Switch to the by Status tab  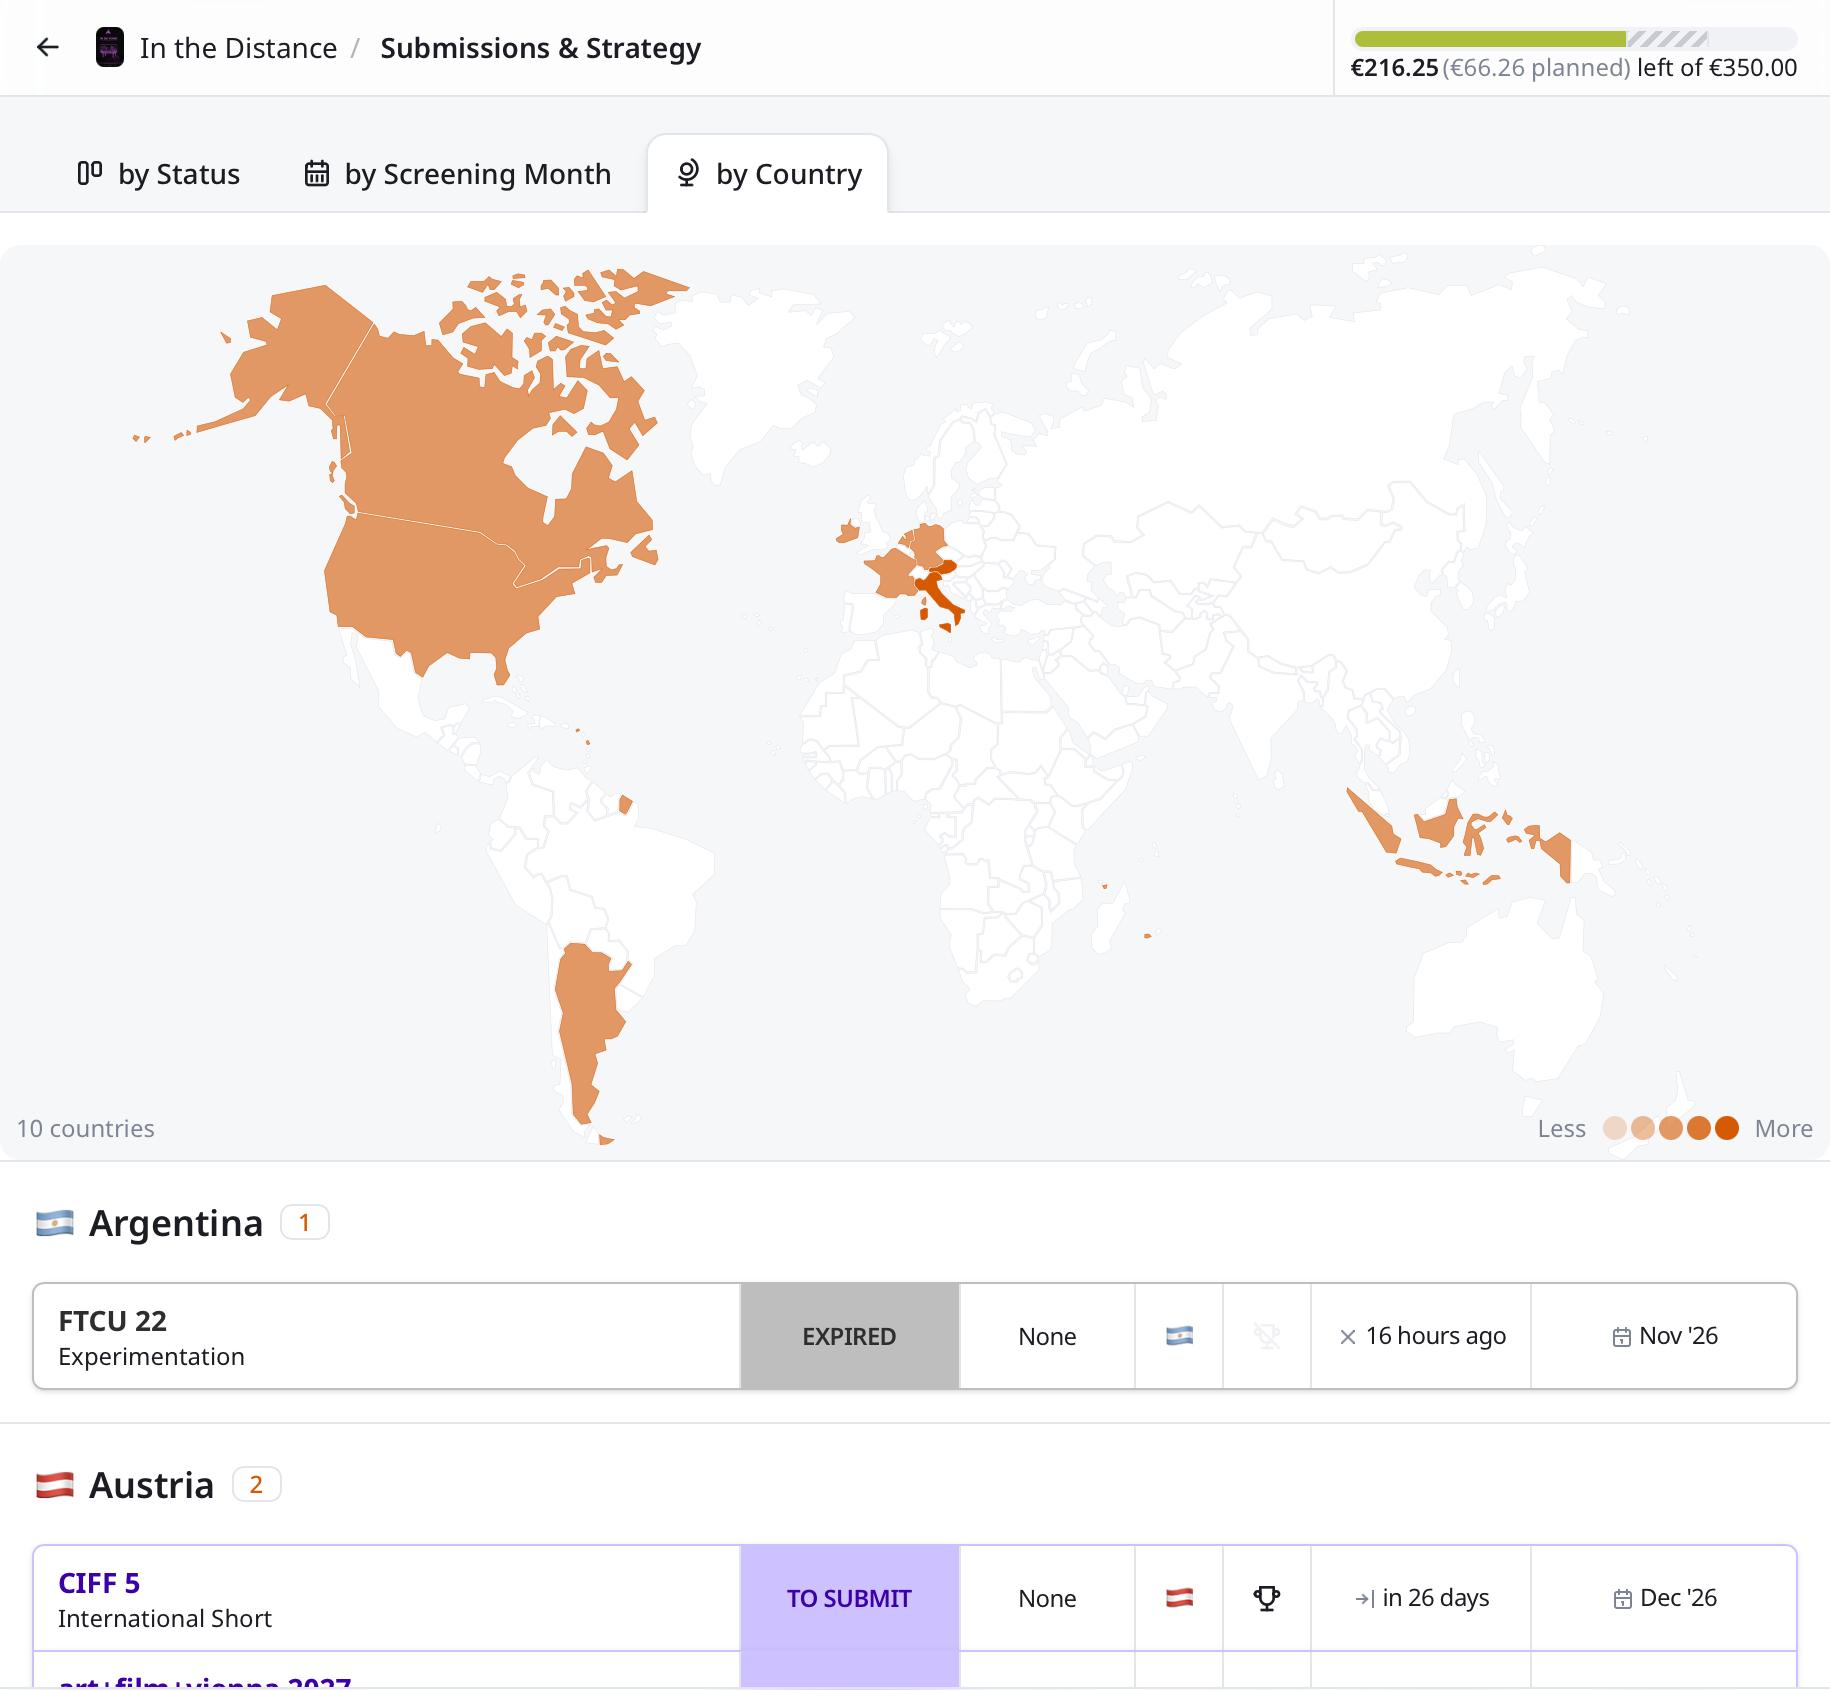point(159,174)
